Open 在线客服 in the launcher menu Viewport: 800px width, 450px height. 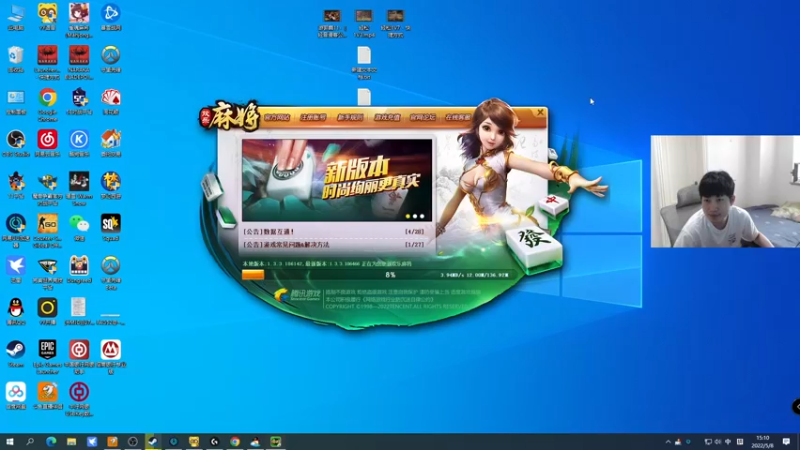458,117
